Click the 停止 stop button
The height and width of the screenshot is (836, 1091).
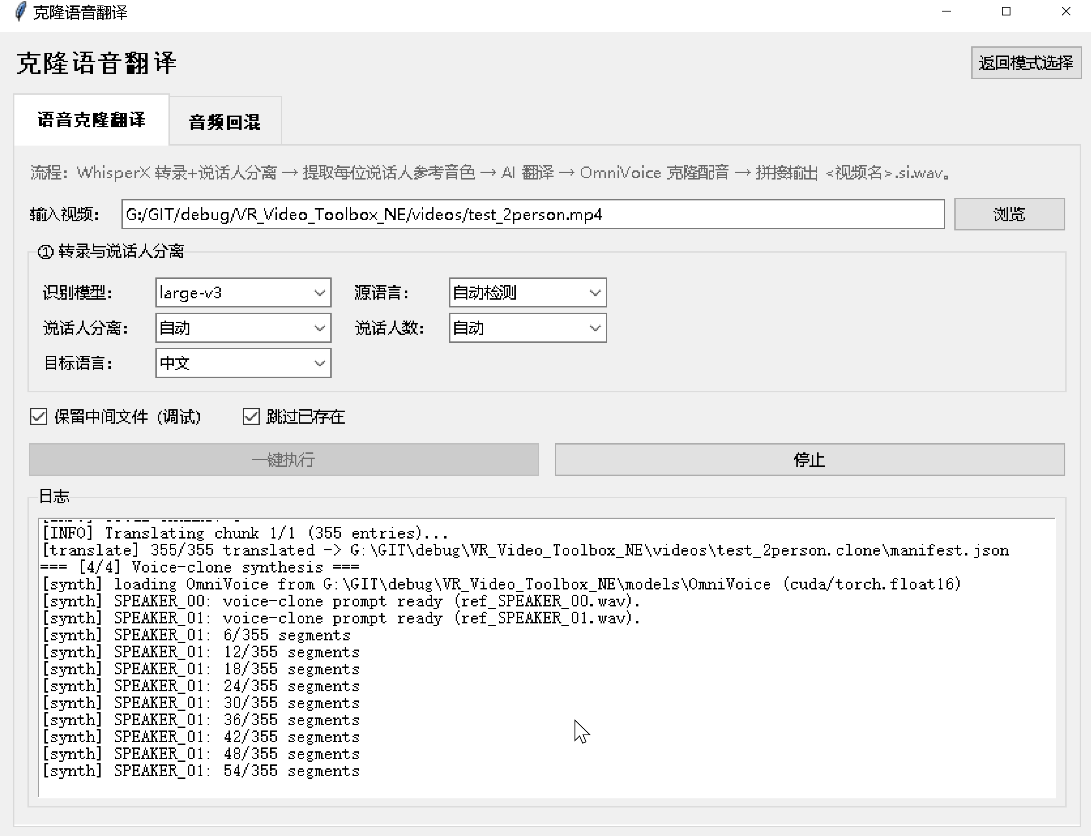pyautogui.click(x=809, y=460)
